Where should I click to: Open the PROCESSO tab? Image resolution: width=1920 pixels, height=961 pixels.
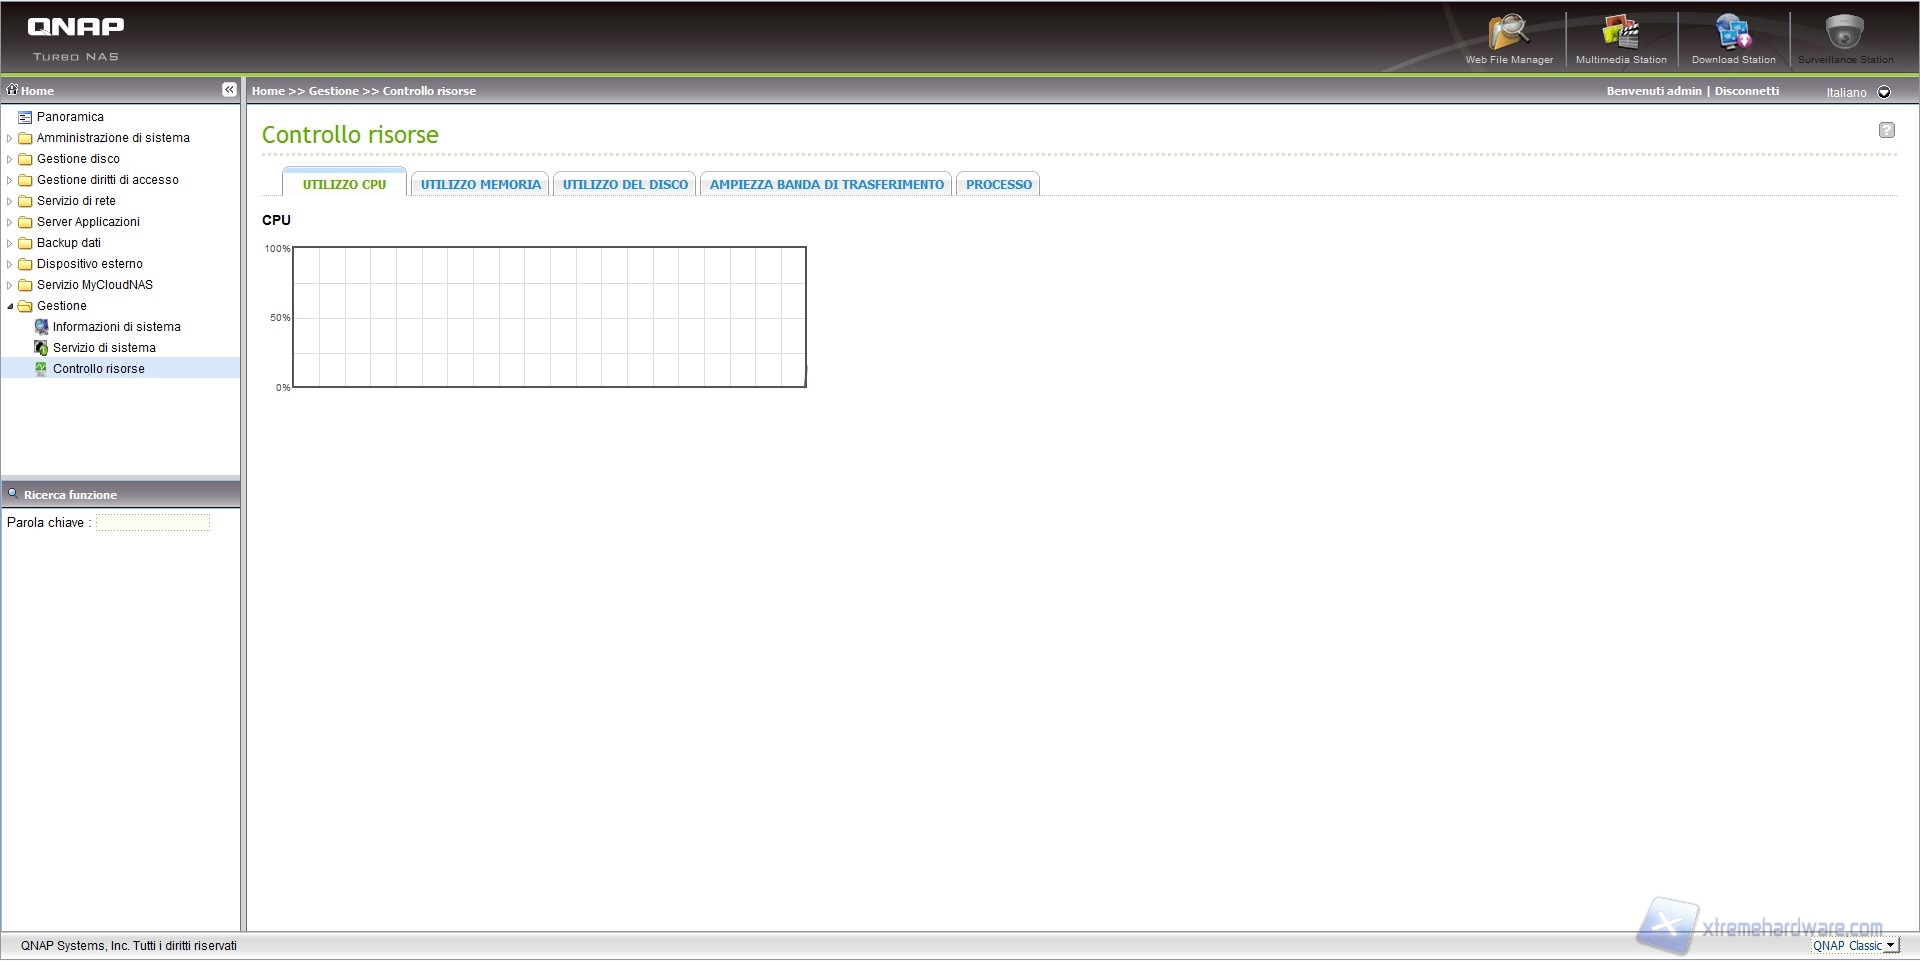click(998, 185)
